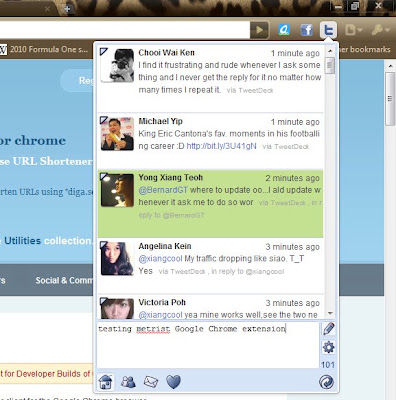The height and width of the screenshot is (400, 396).
Task: Open @xiangcool mention in Angelina Kein's tweet
Action: click(160, 259)
